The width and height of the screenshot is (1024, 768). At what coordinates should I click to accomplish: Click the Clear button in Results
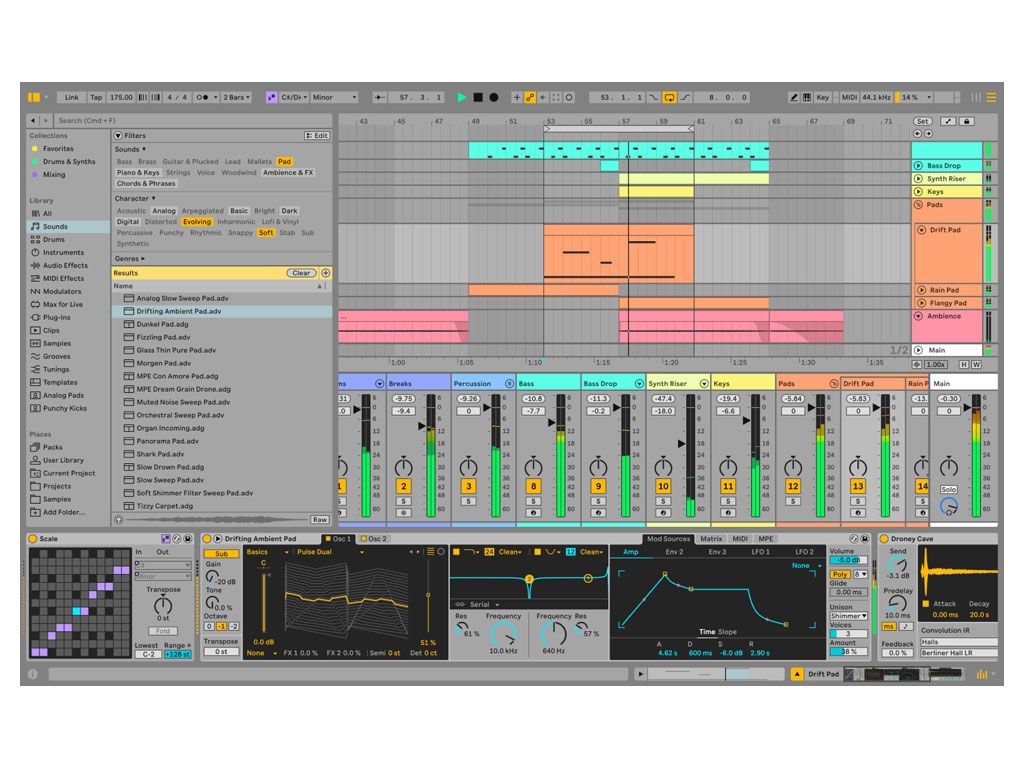301,273
